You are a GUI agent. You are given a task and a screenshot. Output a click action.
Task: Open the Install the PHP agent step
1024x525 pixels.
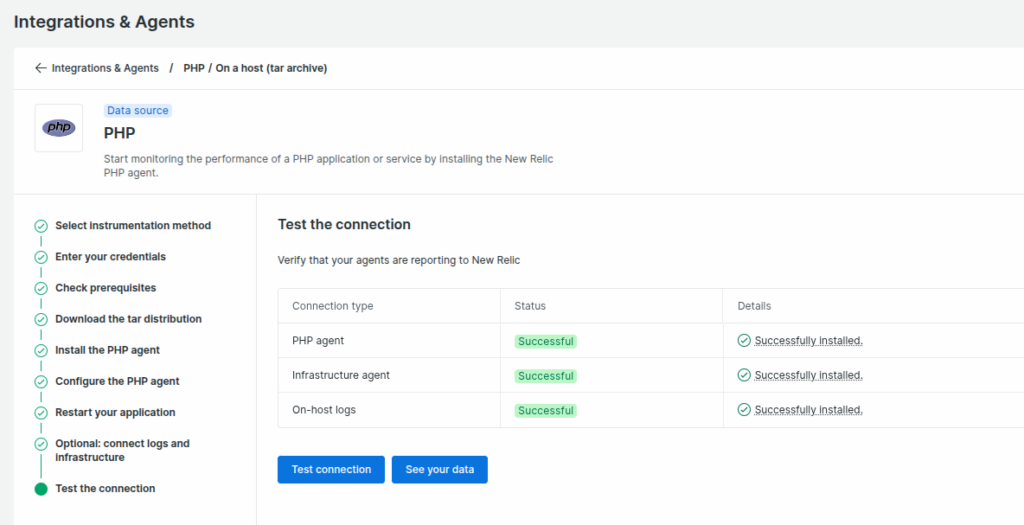108,350
